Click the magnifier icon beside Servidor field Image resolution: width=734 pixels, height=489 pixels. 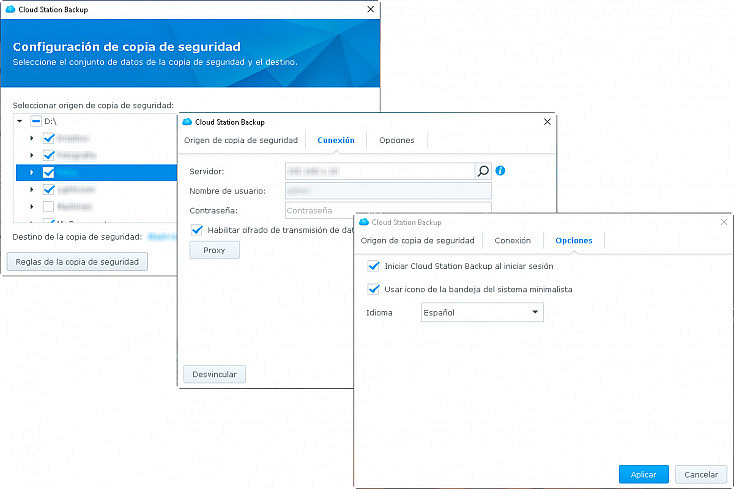pyautogui.click(x=483, y=171)
